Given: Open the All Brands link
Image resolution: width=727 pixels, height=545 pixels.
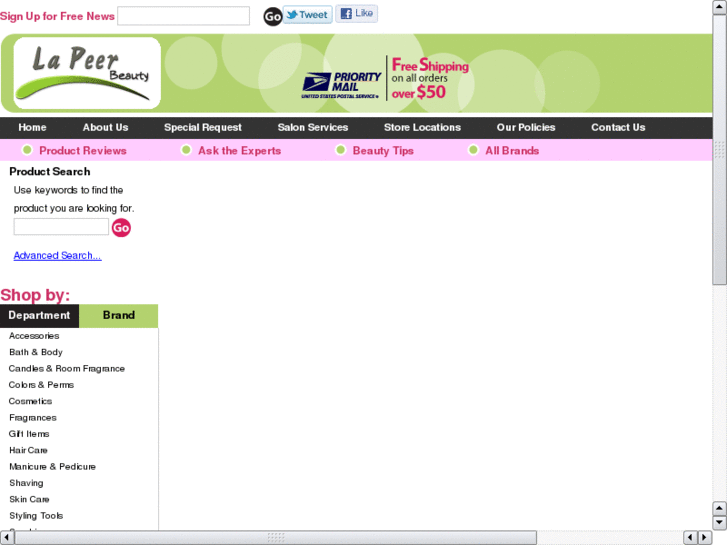Looking at the screenshot, I should [512, 151].
